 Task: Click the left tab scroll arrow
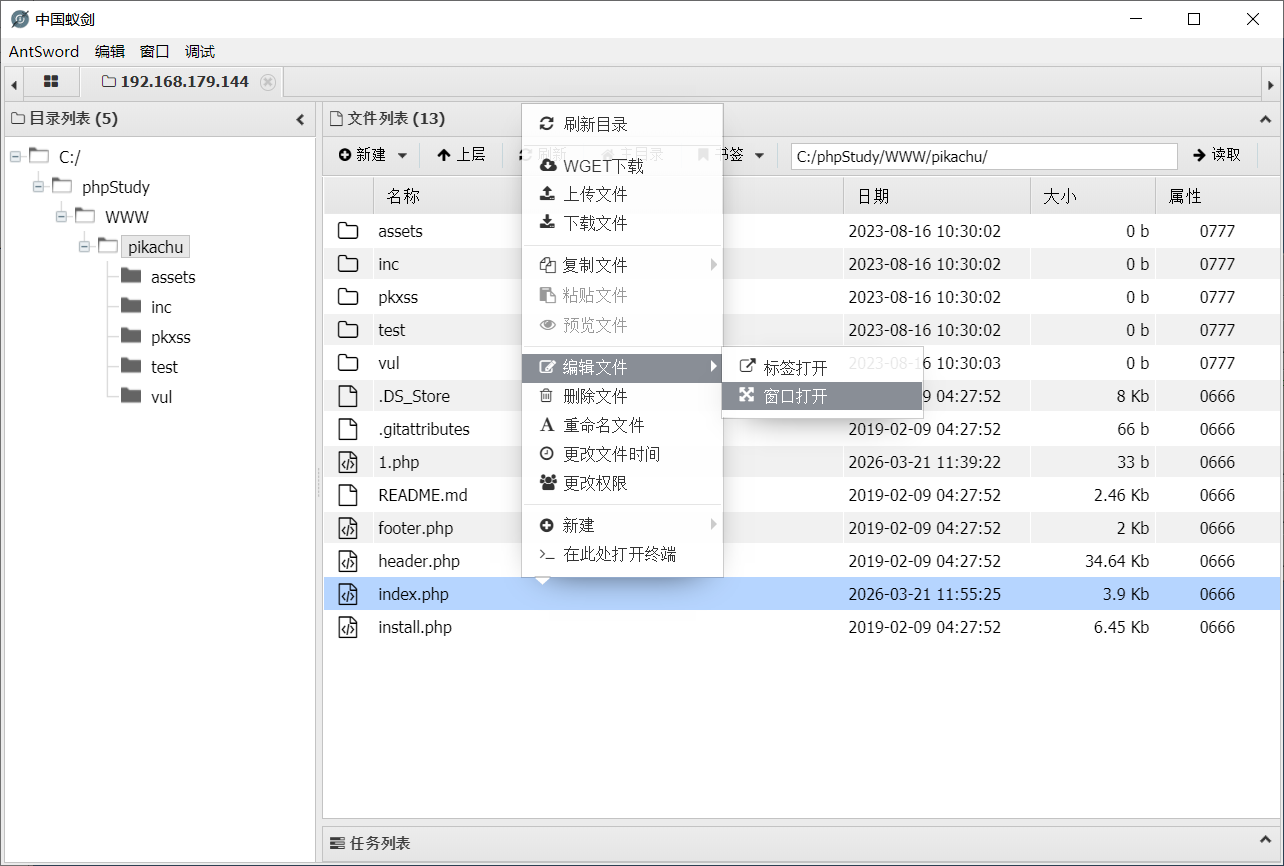coord(13,84)
